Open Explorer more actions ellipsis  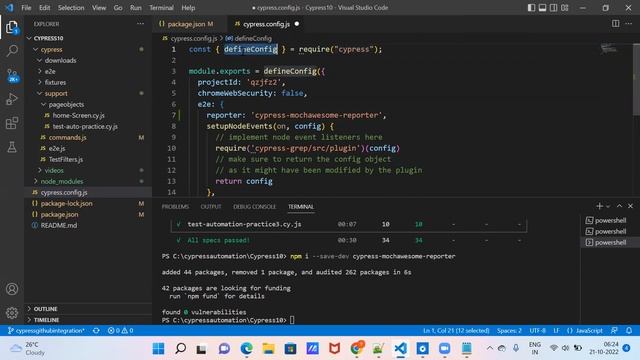[x=140, y=24]
